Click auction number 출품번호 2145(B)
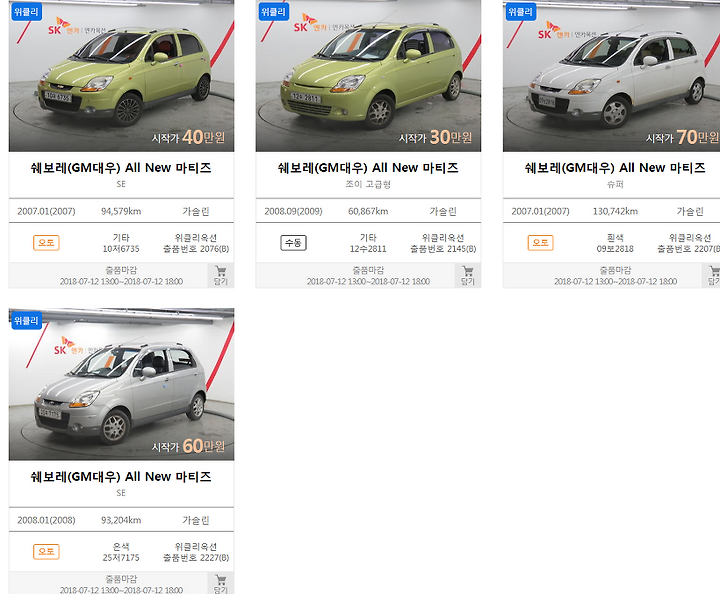 click(443, 249)
